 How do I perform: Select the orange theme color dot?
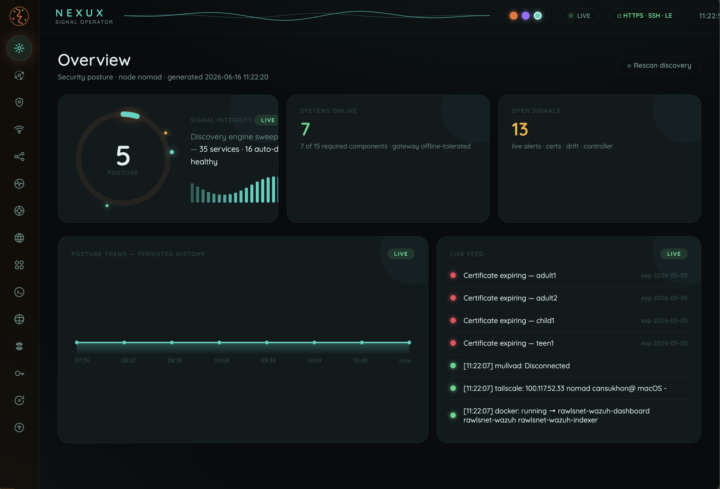pyautogui.click(x=513, y=16)
